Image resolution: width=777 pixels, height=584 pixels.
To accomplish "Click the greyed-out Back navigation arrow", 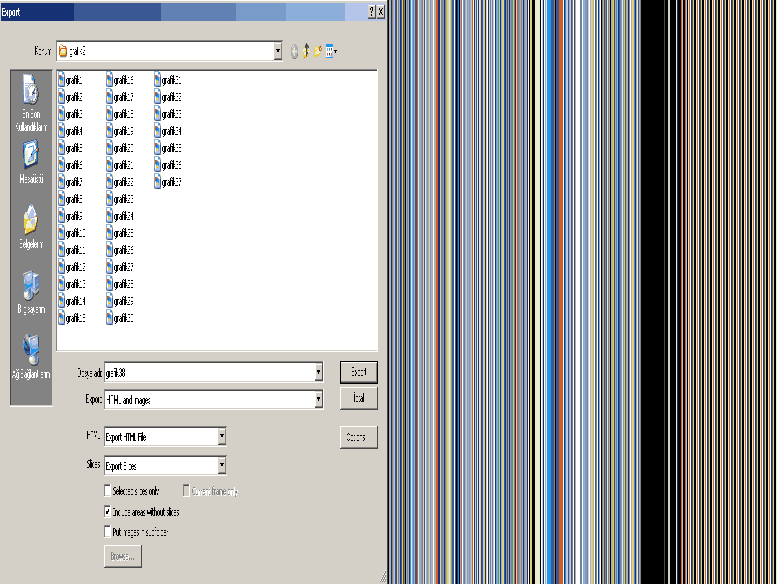I will click(294, 51).
